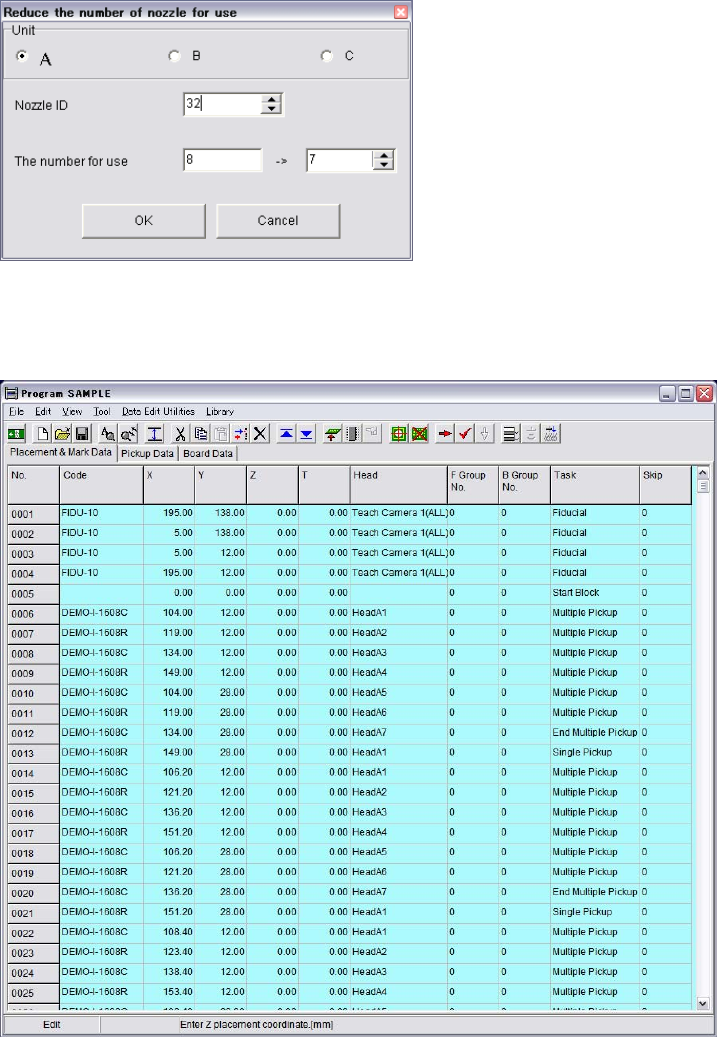Click the Copy icon in toolbar
This screenshot has height=1037, width=717.
(x=201, y=433)
